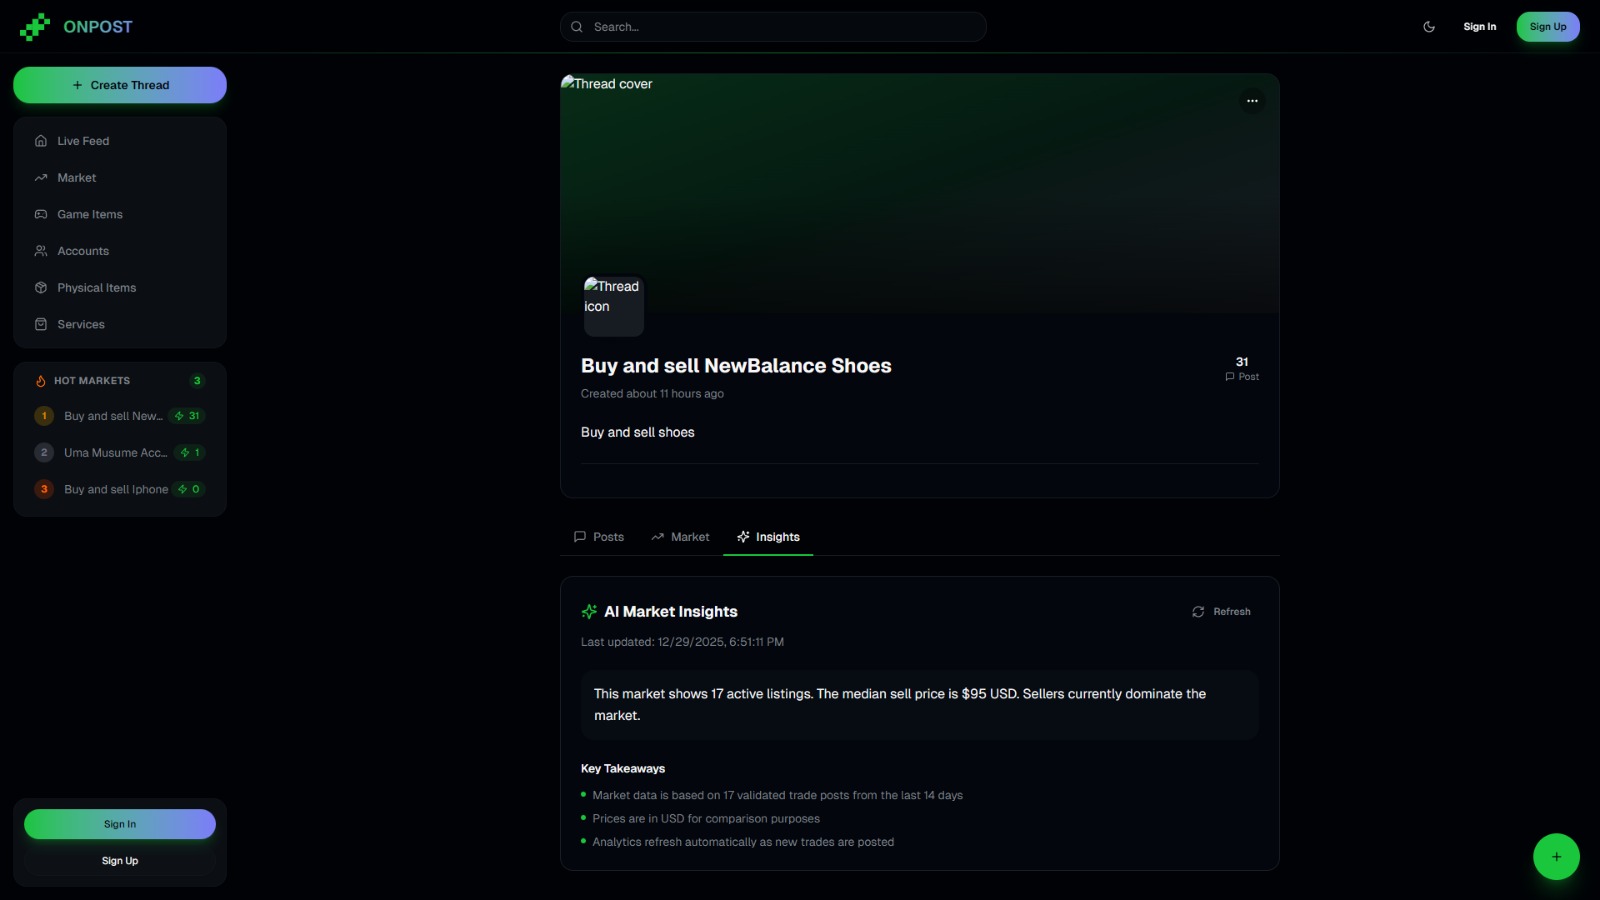Click takeaway Prices are in USD
The height and width of the screenshot is (900, 1600).
[x=706, y=819]
